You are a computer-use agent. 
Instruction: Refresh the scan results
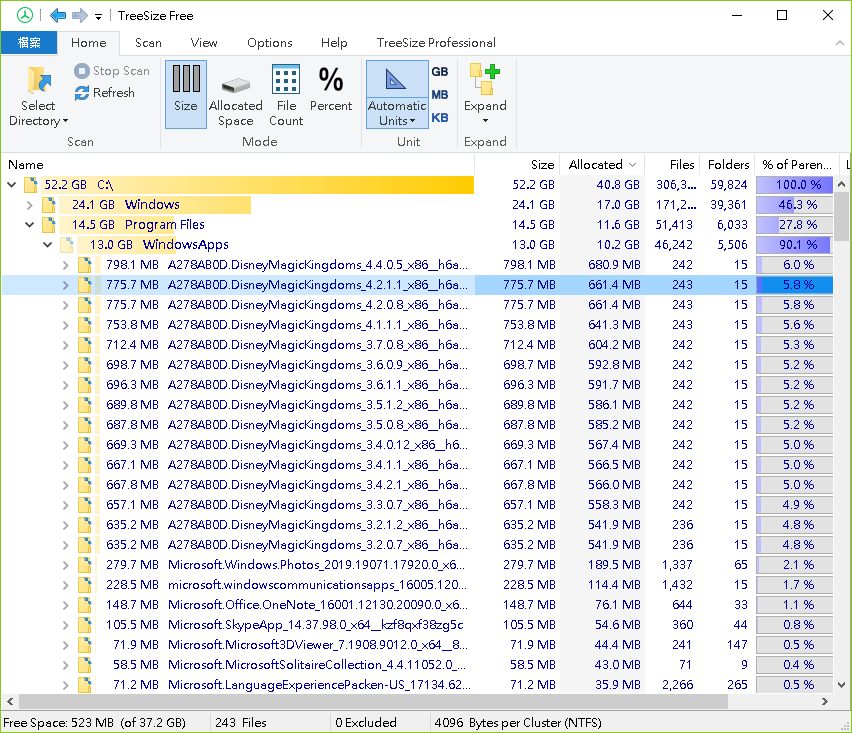coord(104,92)
